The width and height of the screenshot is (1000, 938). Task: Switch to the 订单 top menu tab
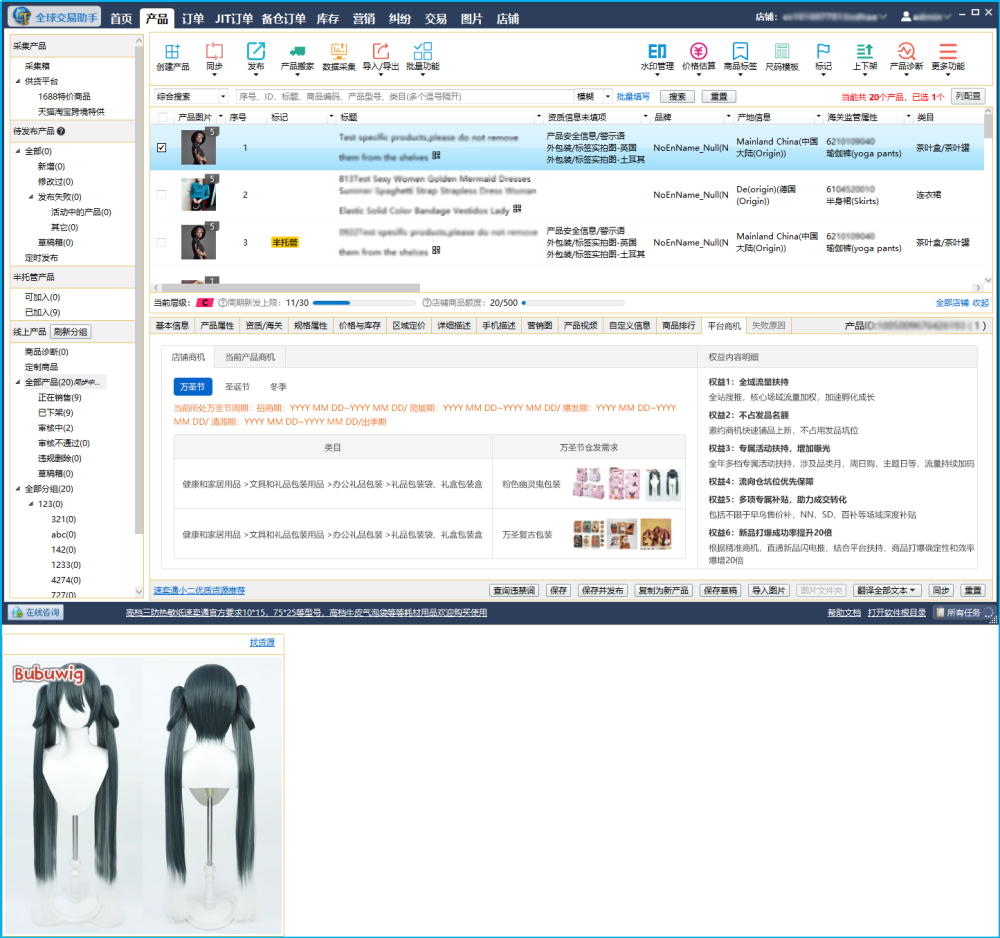(193, 18)
